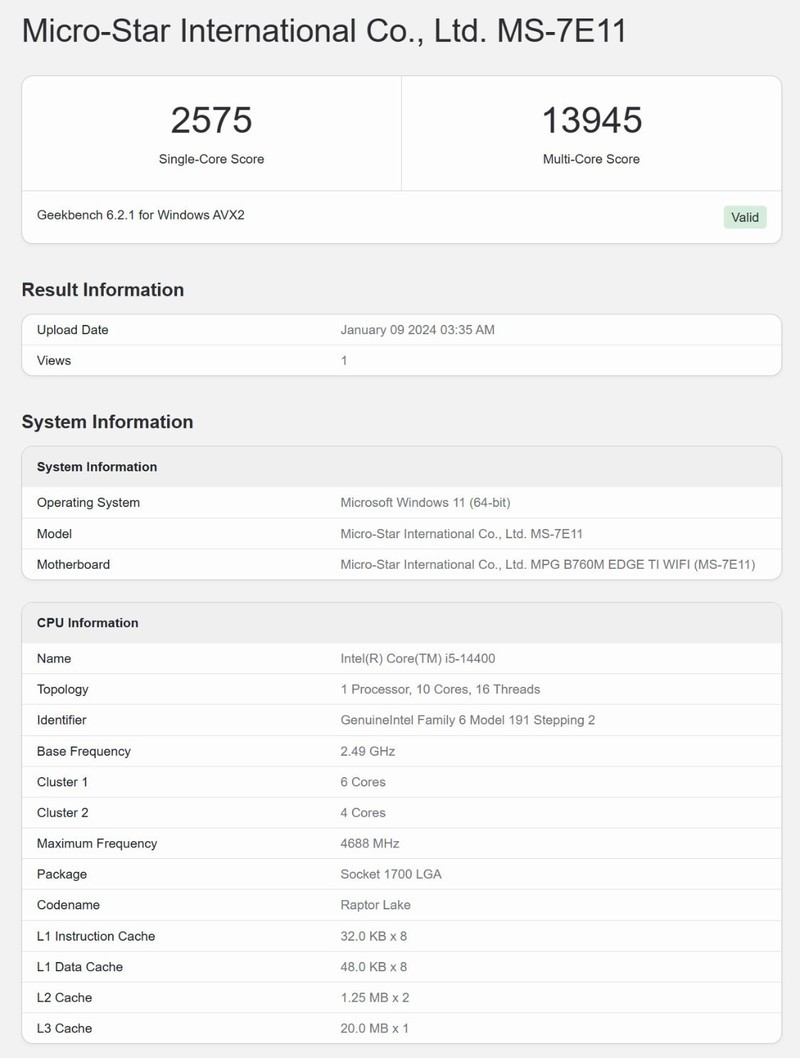Image resolution: width=800 pixels, height=1058 pixels.
Task: Click the page title MS-7E11 heading
Action: pos(324,31)
